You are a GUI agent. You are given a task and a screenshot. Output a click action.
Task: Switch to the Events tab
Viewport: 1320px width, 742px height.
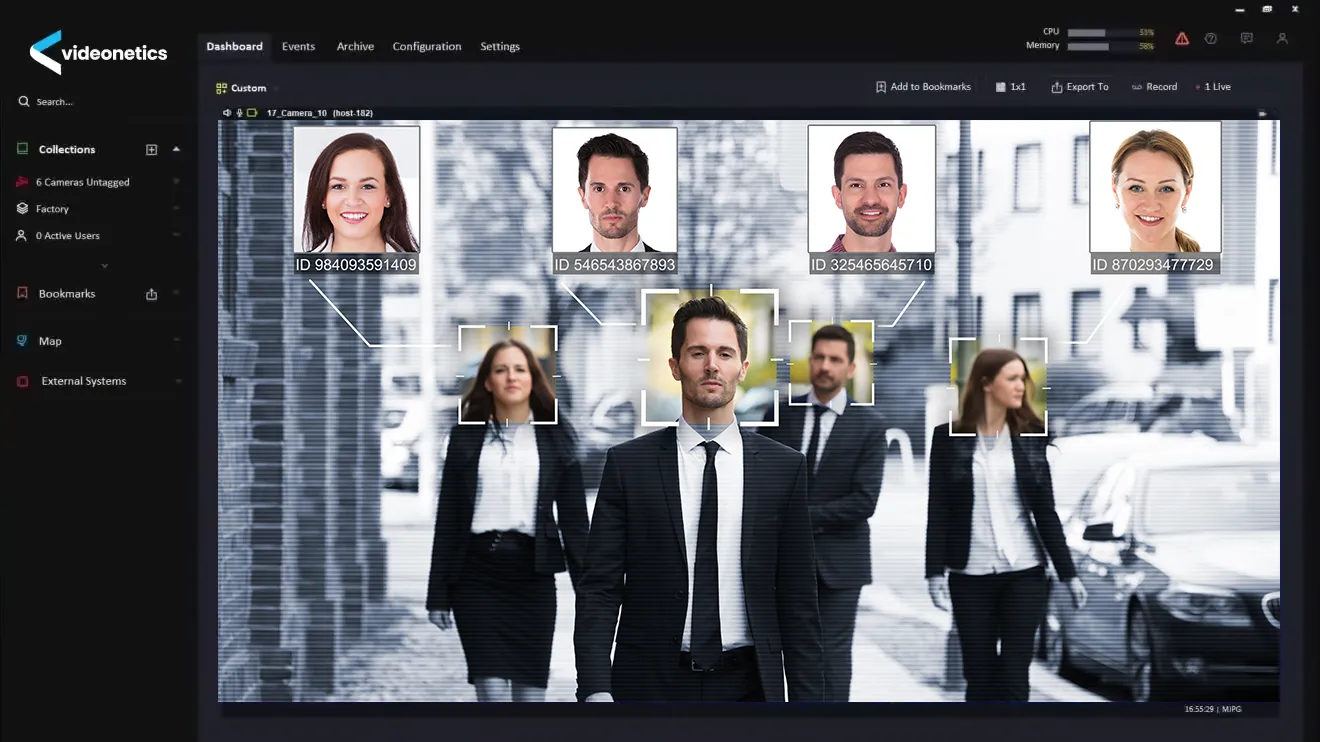tap(298, 47)
